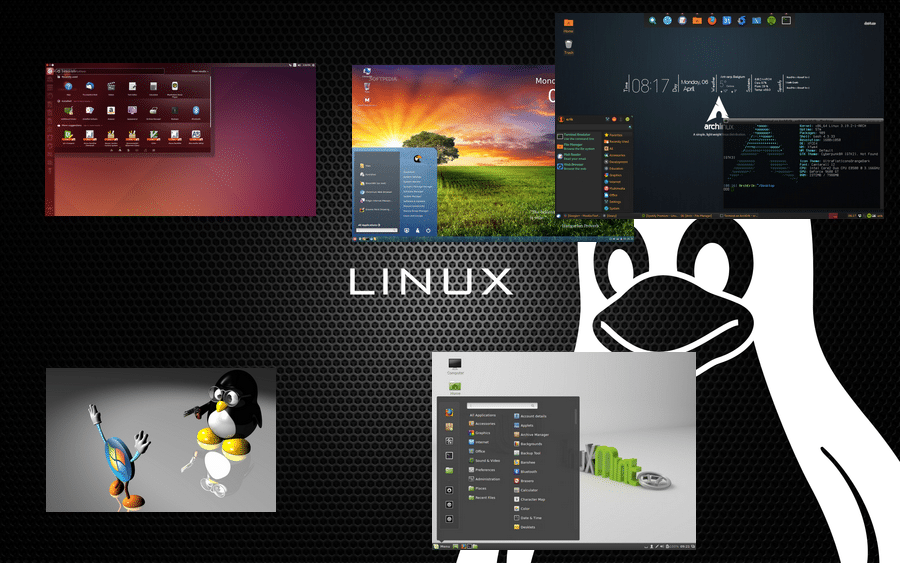This screenshot has width=900, height=563.
Task: Click Firefox in Mint menu favorites
Action: coord(449,413)
